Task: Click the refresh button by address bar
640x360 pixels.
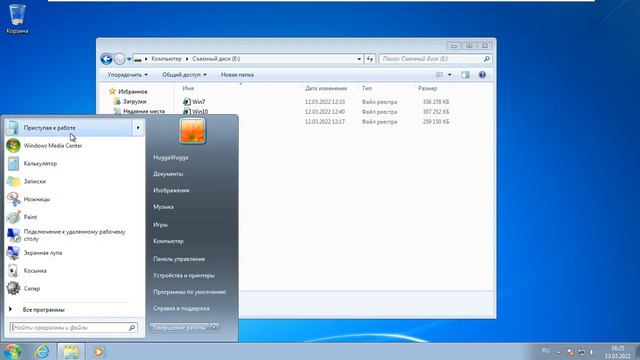Action: [370, 59]
